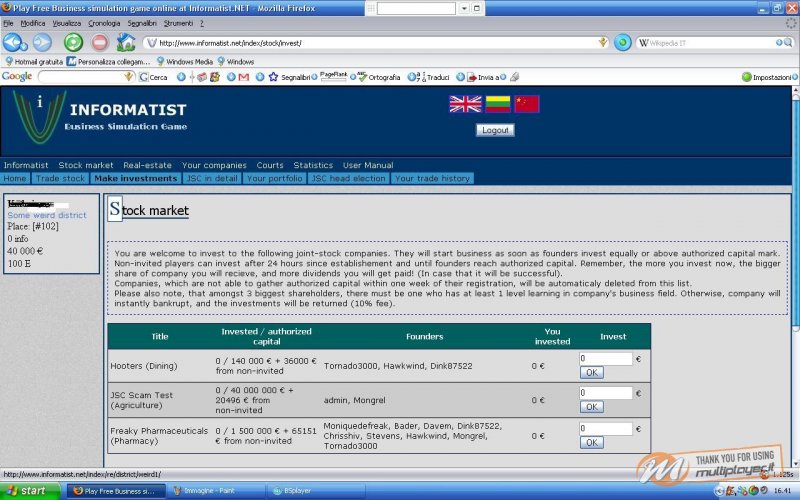Click the Wikipedia search magnifier icon
Screen dimensions: 800x500
[x=788, y=43]
